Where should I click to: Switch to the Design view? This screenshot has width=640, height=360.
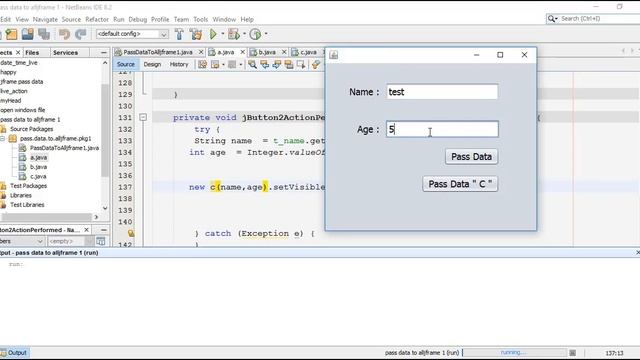(x=152, y=64)
